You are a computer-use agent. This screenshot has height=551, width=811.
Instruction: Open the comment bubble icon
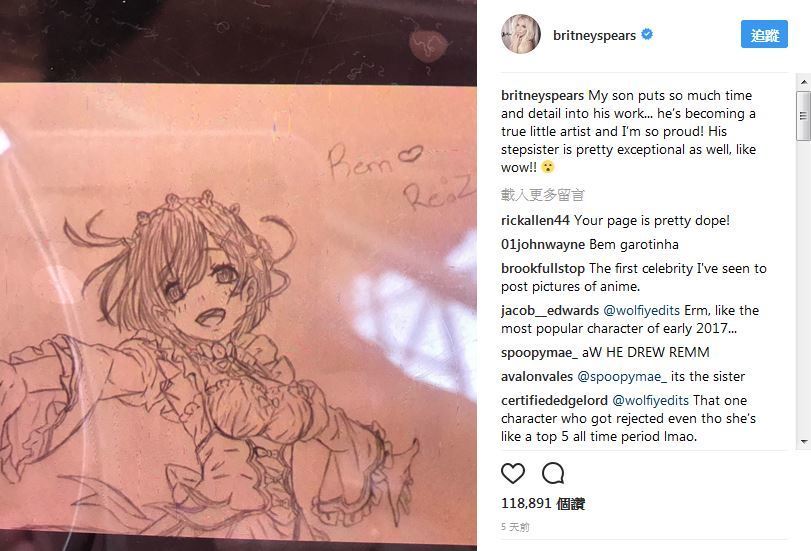[553, 473]
